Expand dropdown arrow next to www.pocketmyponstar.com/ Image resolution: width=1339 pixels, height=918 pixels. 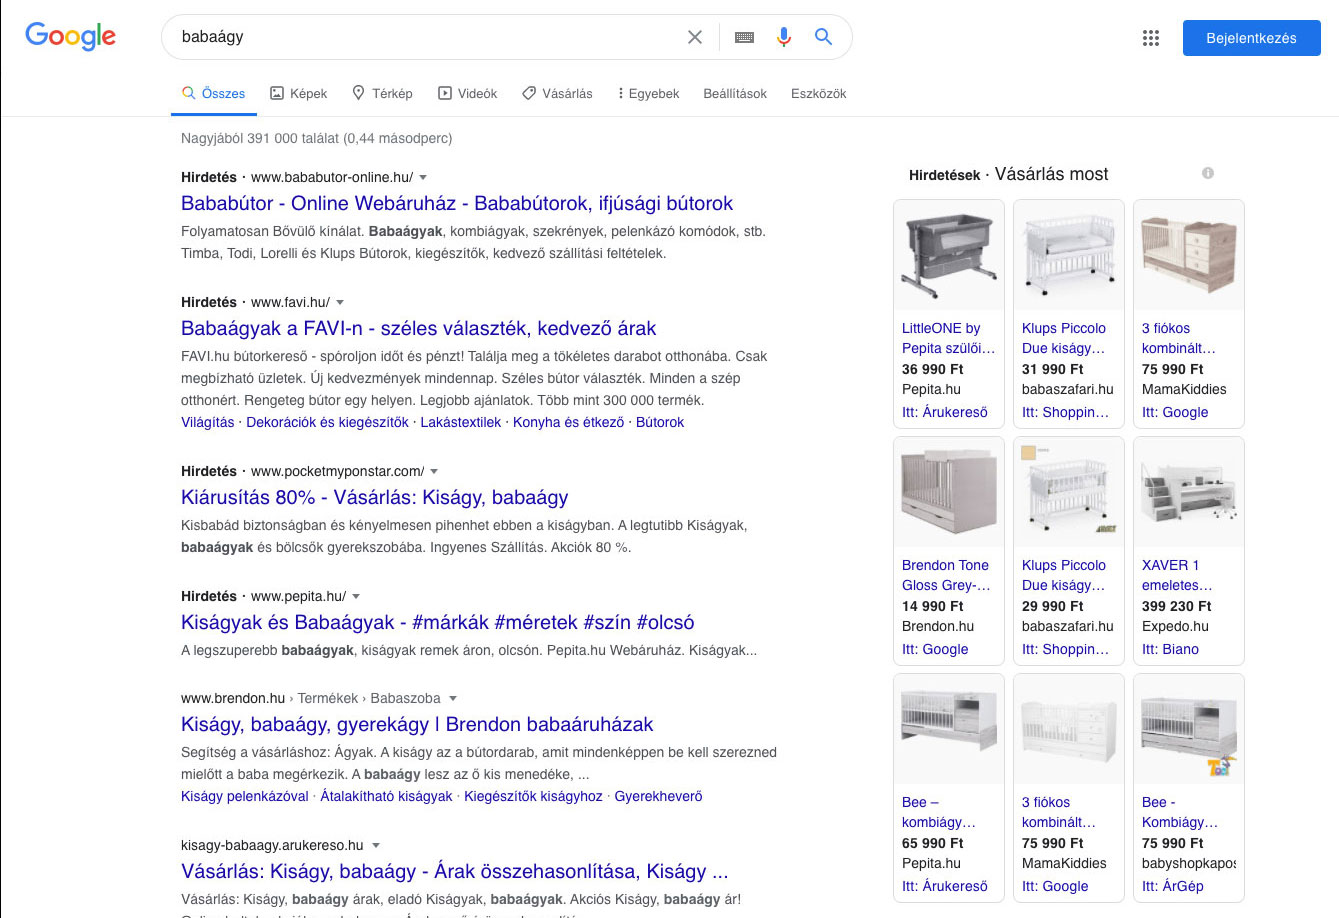[x=434, y=472]
